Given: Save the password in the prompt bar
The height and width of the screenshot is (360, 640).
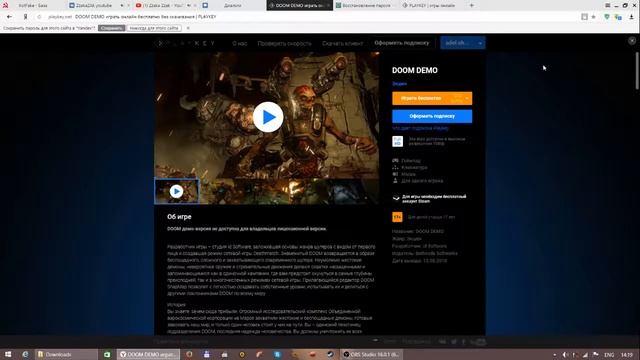Looking at the screenshot, I should pos(111,28).
